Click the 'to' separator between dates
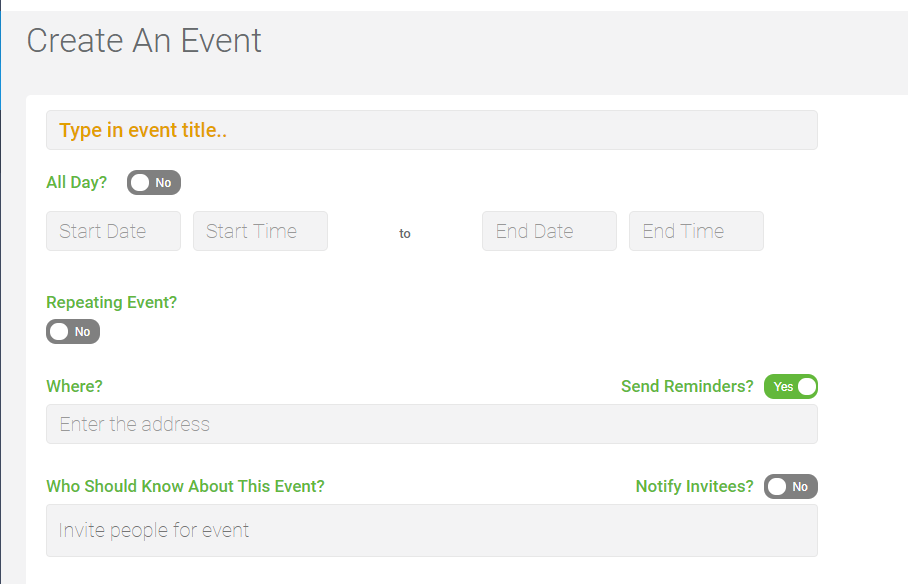Image resolution: width=908 pixels, height=584 pixels. click(405, 233)
